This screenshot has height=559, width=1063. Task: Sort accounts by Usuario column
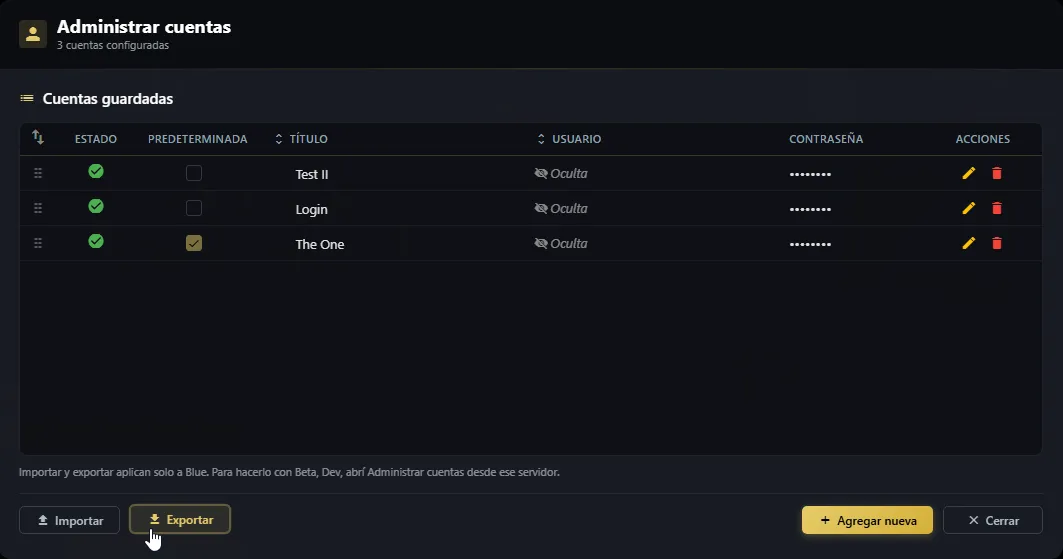tap(569, 139)
